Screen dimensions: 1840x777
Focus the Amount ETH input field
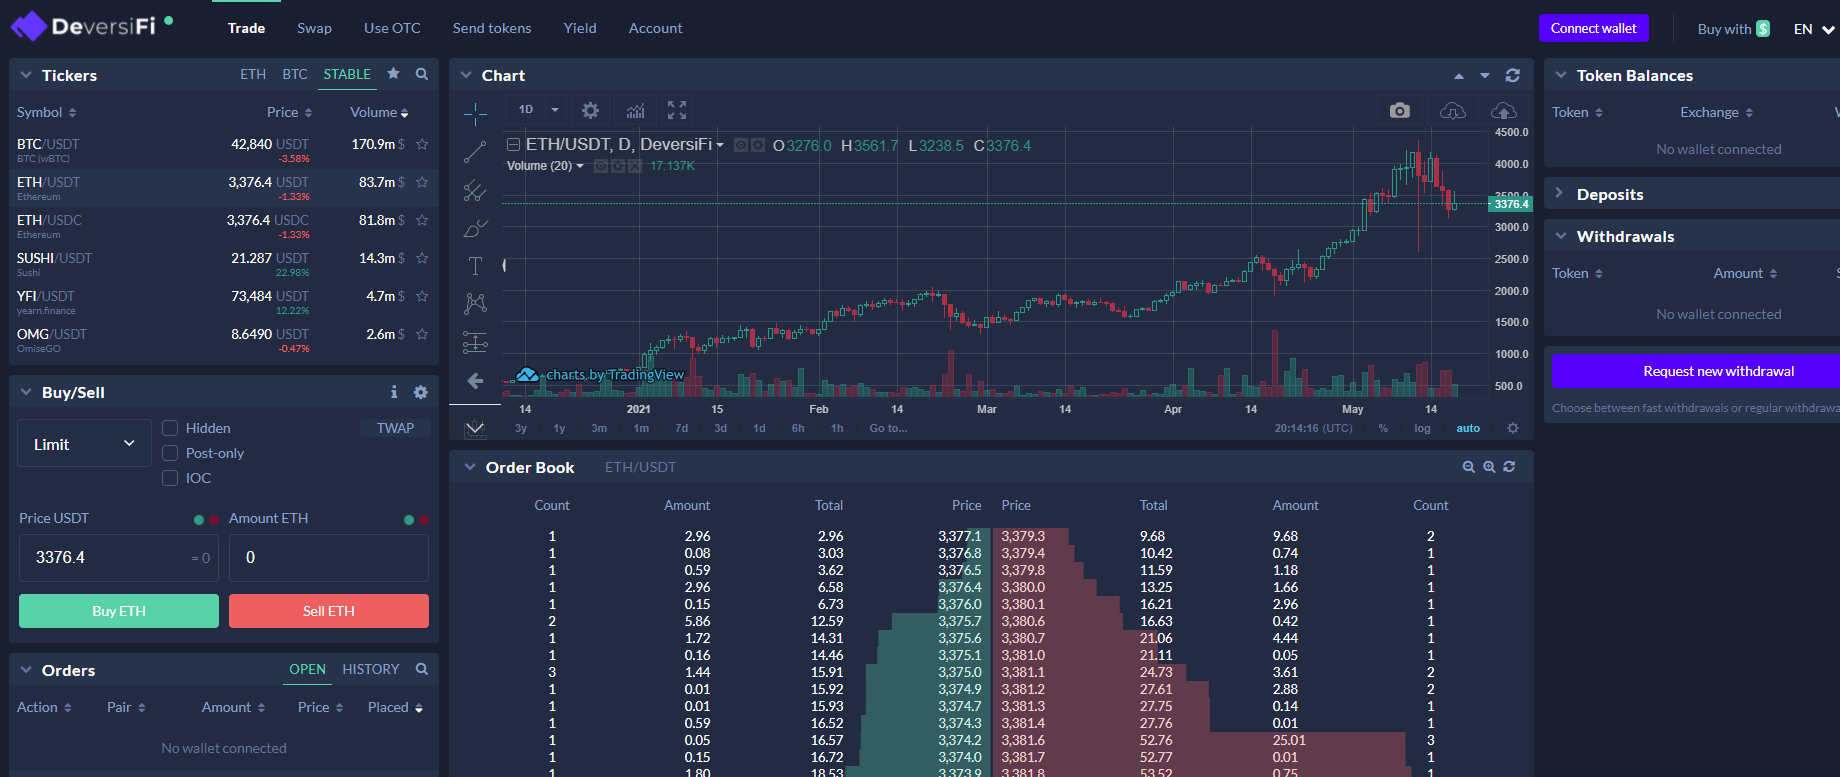(329, 557)
